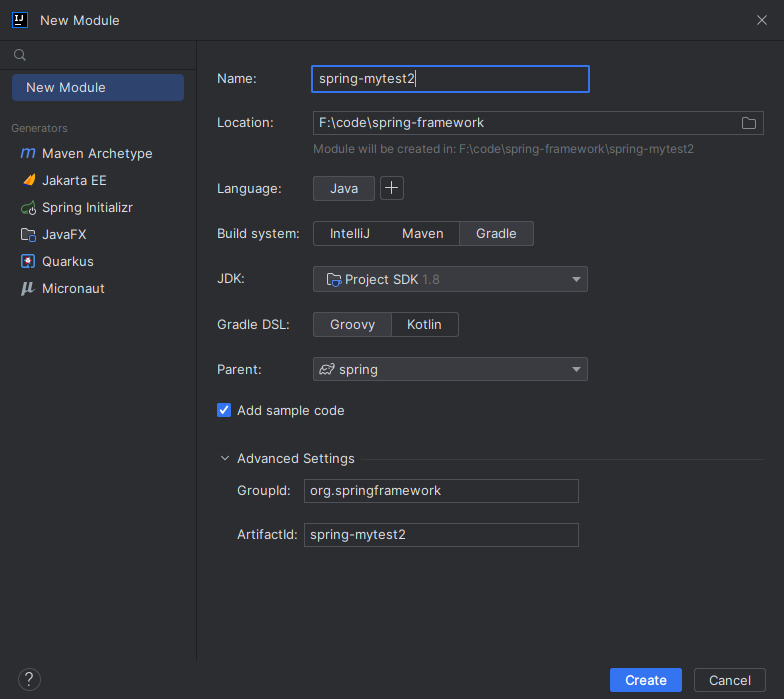Choose Groovy as Gradle DSL

click(352, 324)
